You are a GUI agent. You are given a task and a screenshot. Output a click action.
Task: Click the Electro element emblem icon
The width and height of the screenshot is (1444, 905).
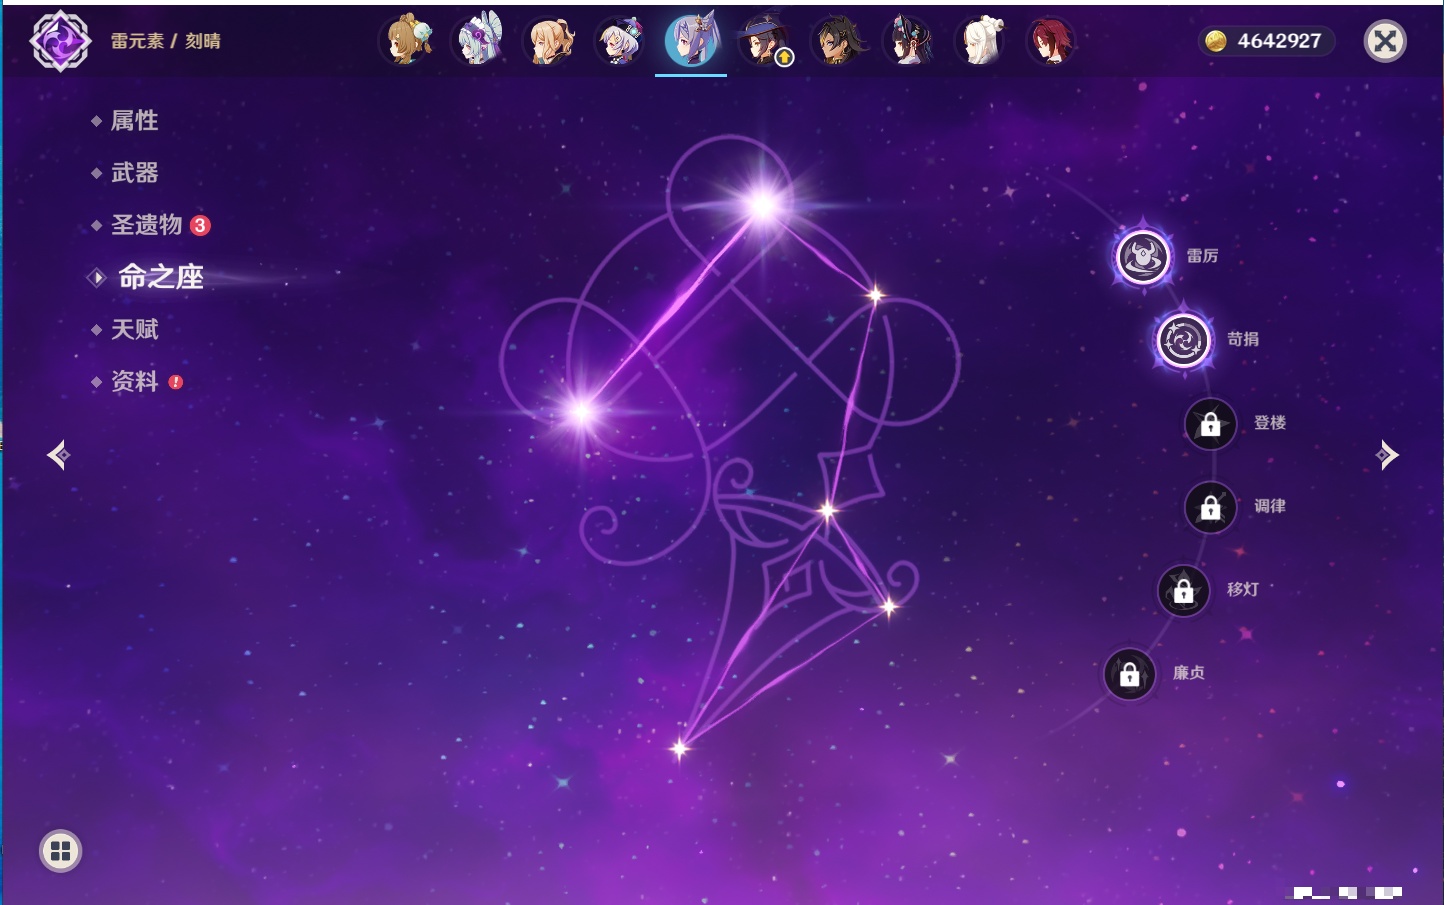pos(60,41)
